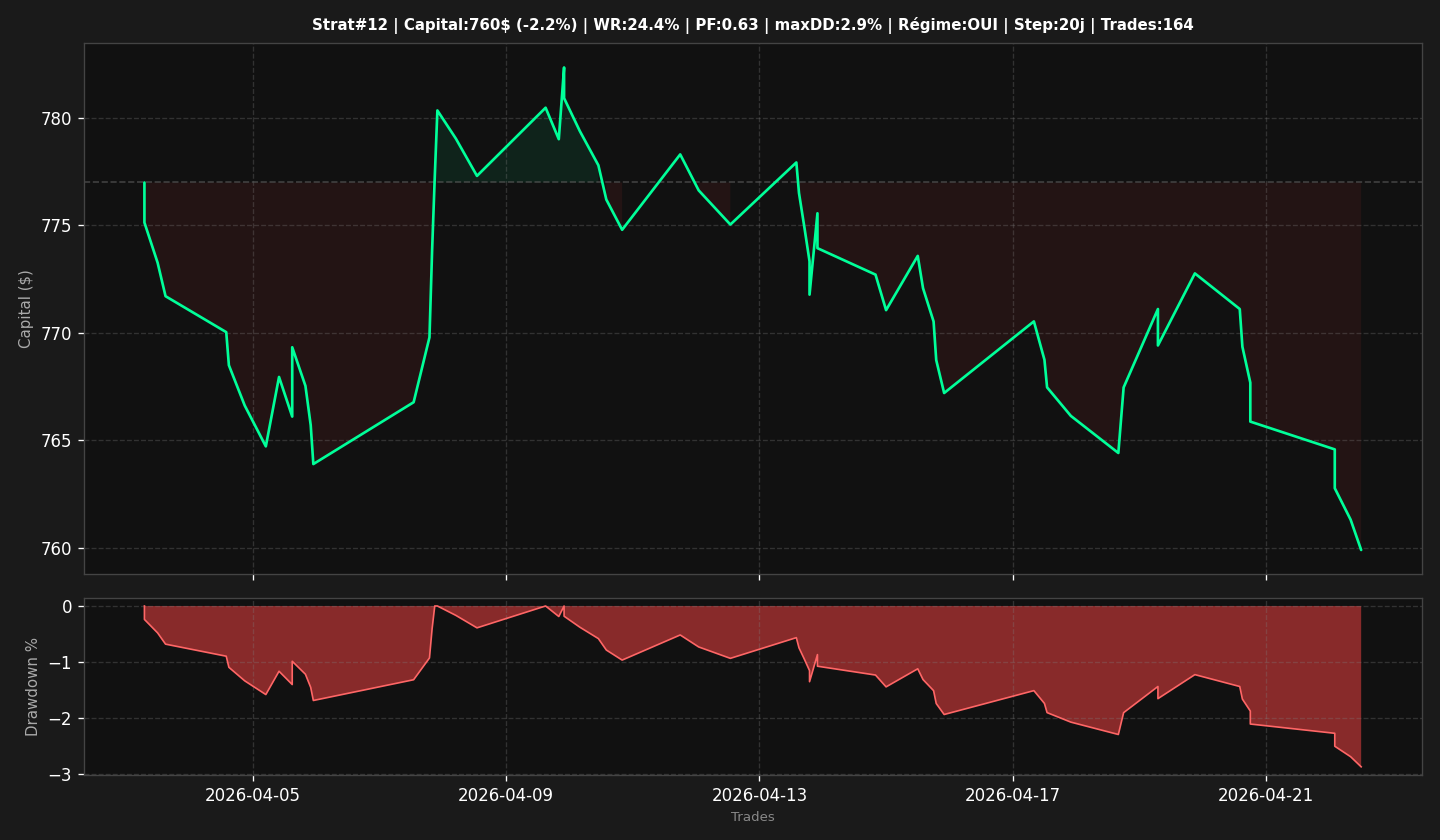Click the Drawdown % axis label
The width and height of the screenshot is (1440, 840).
[32, 687]
